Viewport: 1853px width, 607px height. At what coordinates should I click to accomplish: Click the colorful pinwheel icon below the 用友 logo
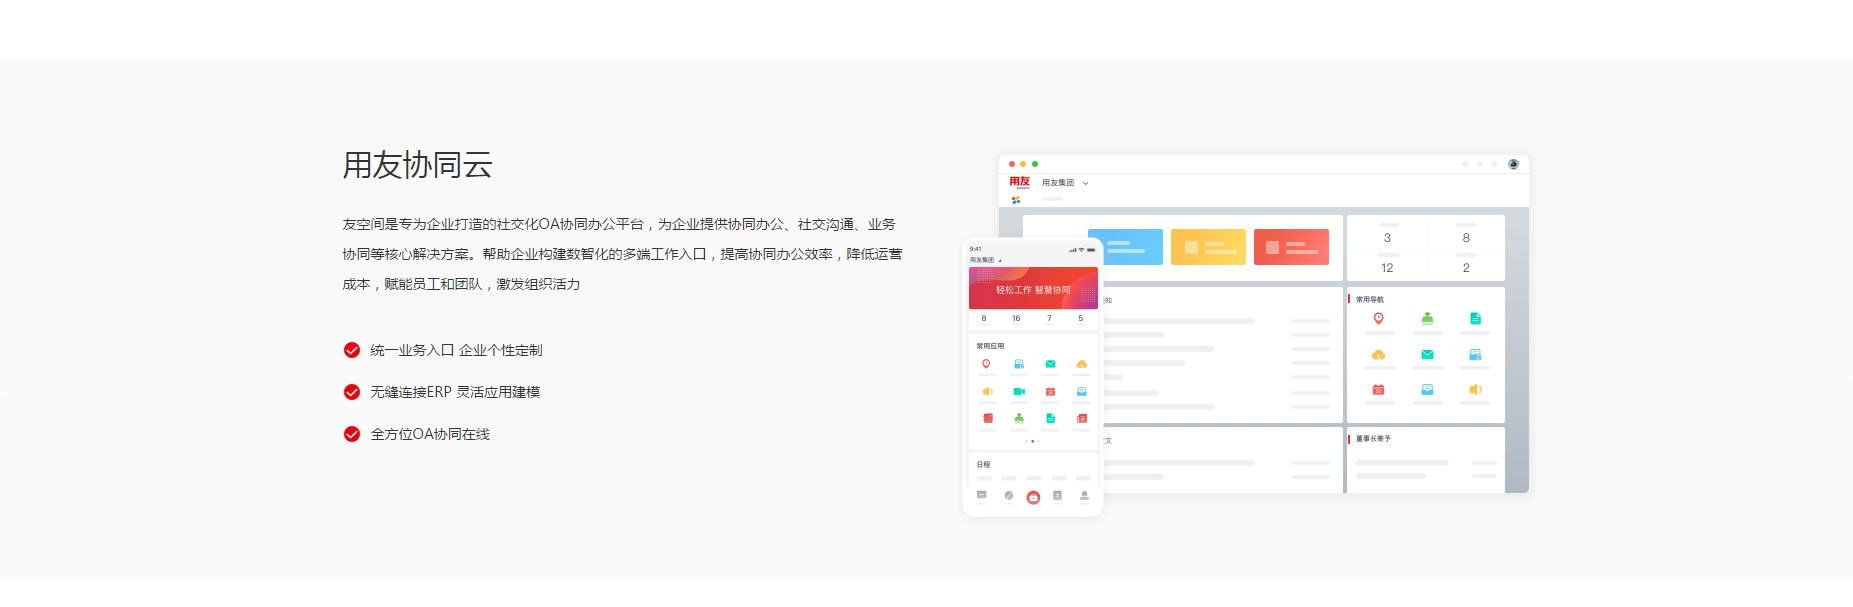click(1016, 200)
